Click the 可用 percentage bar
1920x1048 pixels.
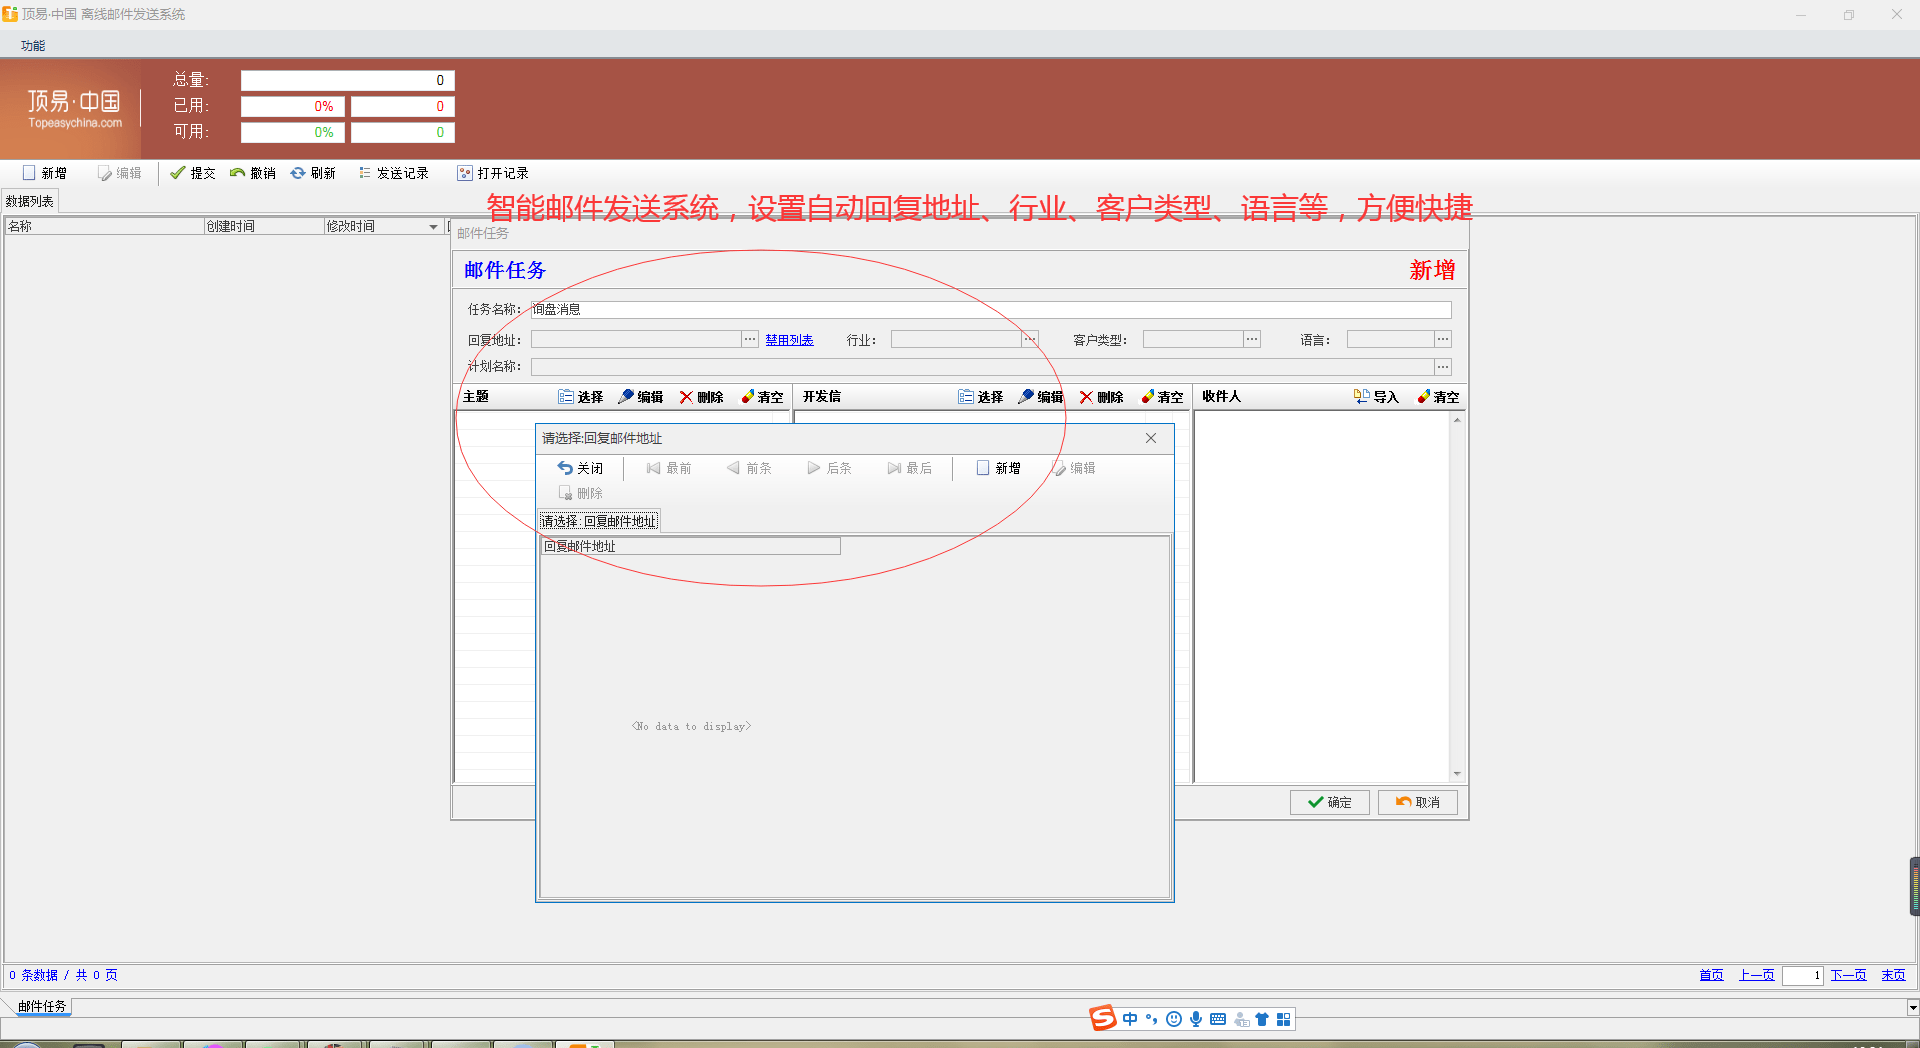(x=293, y=132)
